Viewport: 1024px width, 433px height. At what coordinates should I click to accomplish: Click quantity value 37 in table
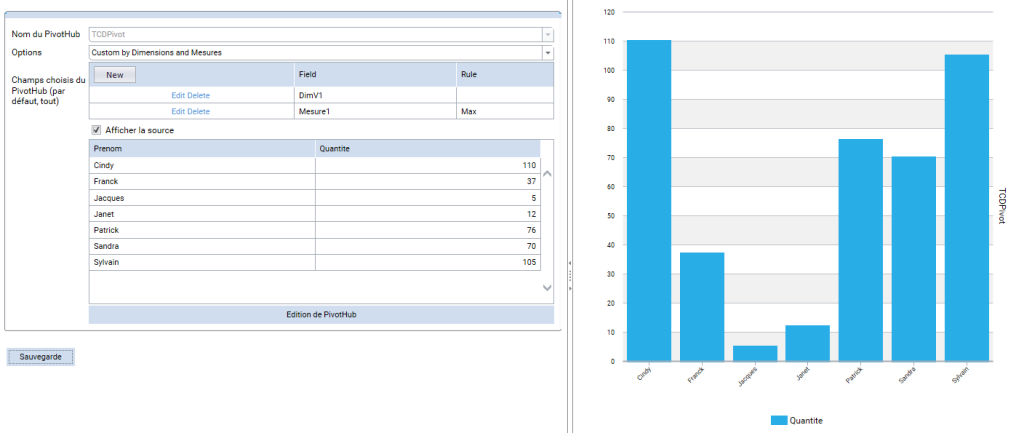531,182
